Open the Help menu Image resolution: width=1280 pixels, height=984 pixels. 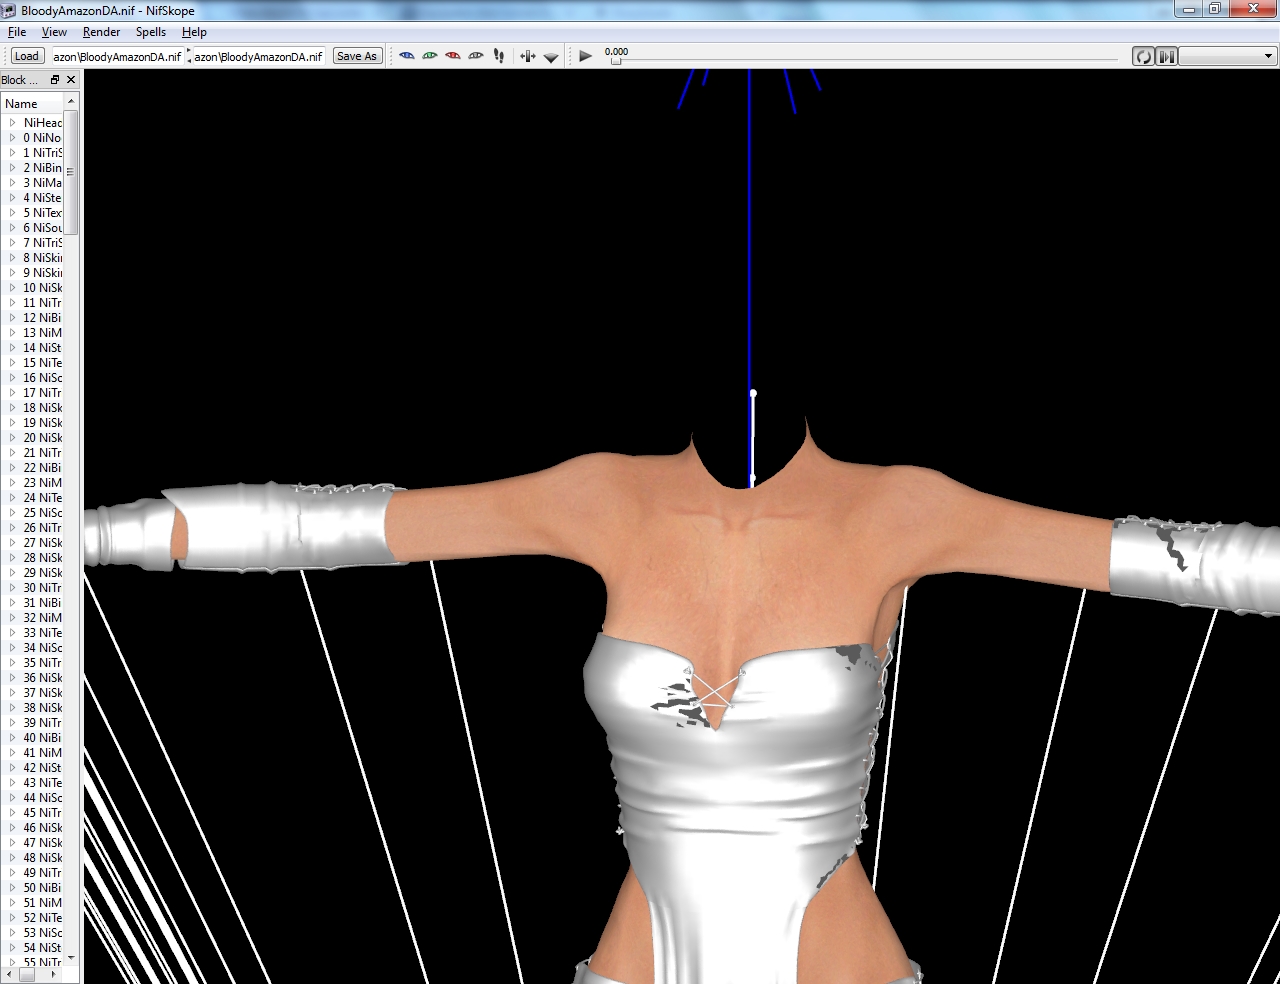click(x=194, y=32)
